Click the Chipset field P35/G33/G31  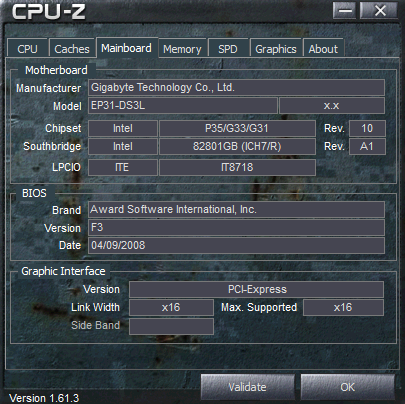pos(237,128)
